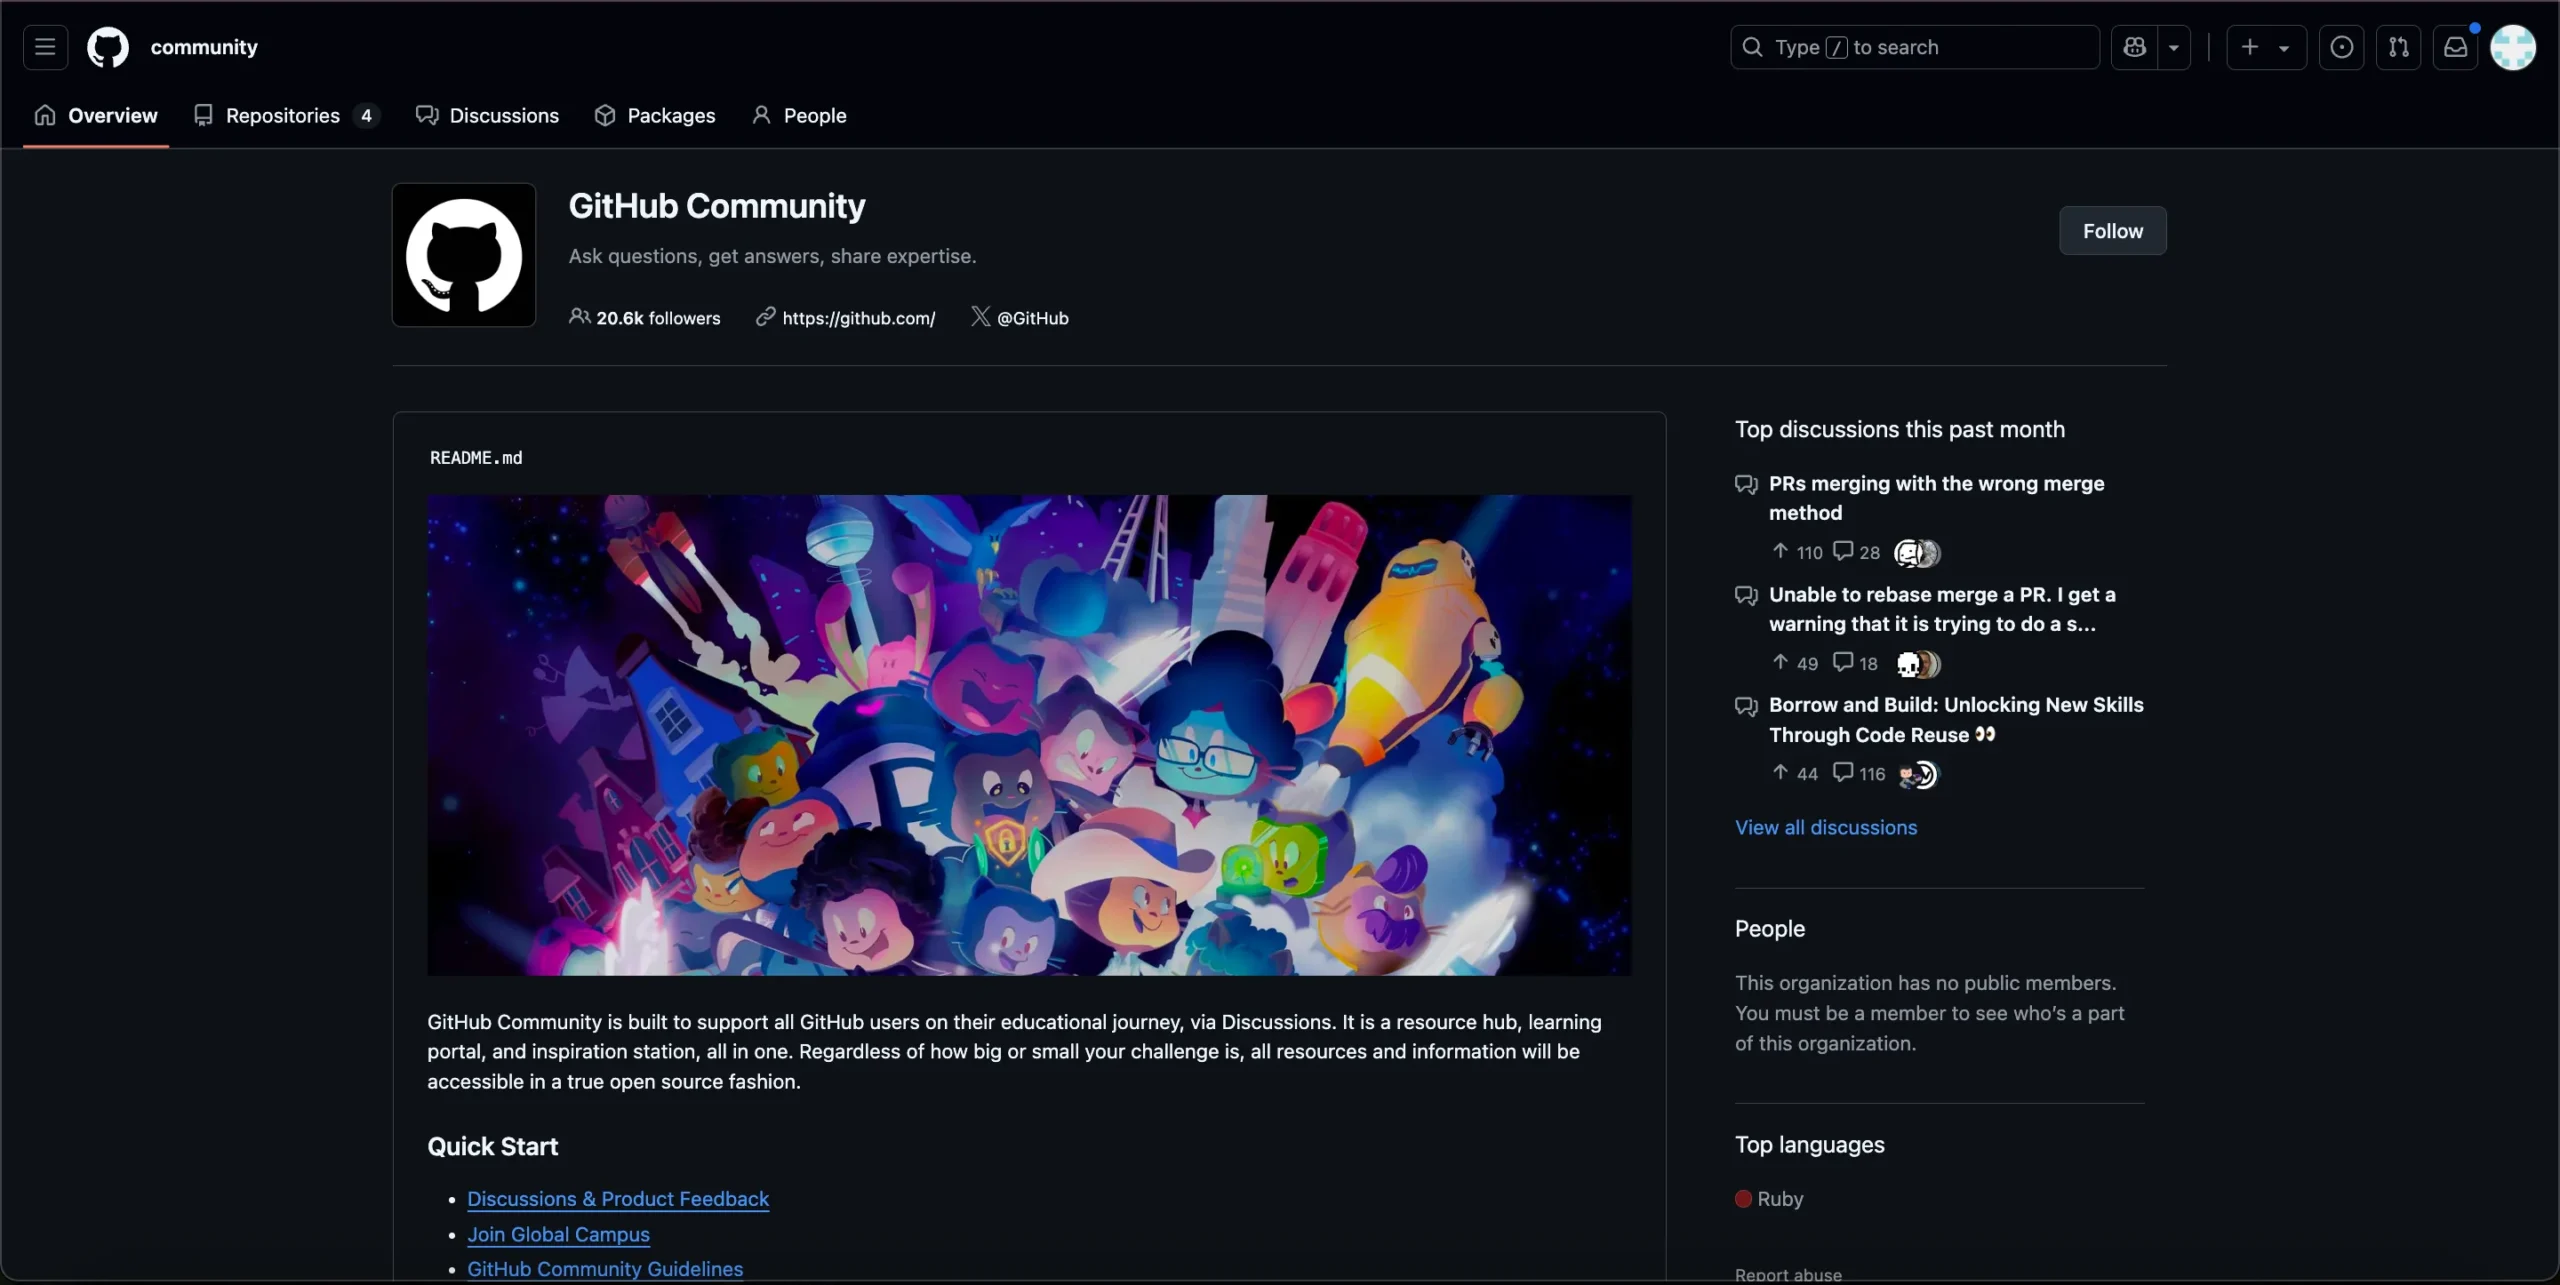Click discussion icon beside 'Borrow and Build' title
The image size is (2560, 1285).
click(x=1746, y=706)
